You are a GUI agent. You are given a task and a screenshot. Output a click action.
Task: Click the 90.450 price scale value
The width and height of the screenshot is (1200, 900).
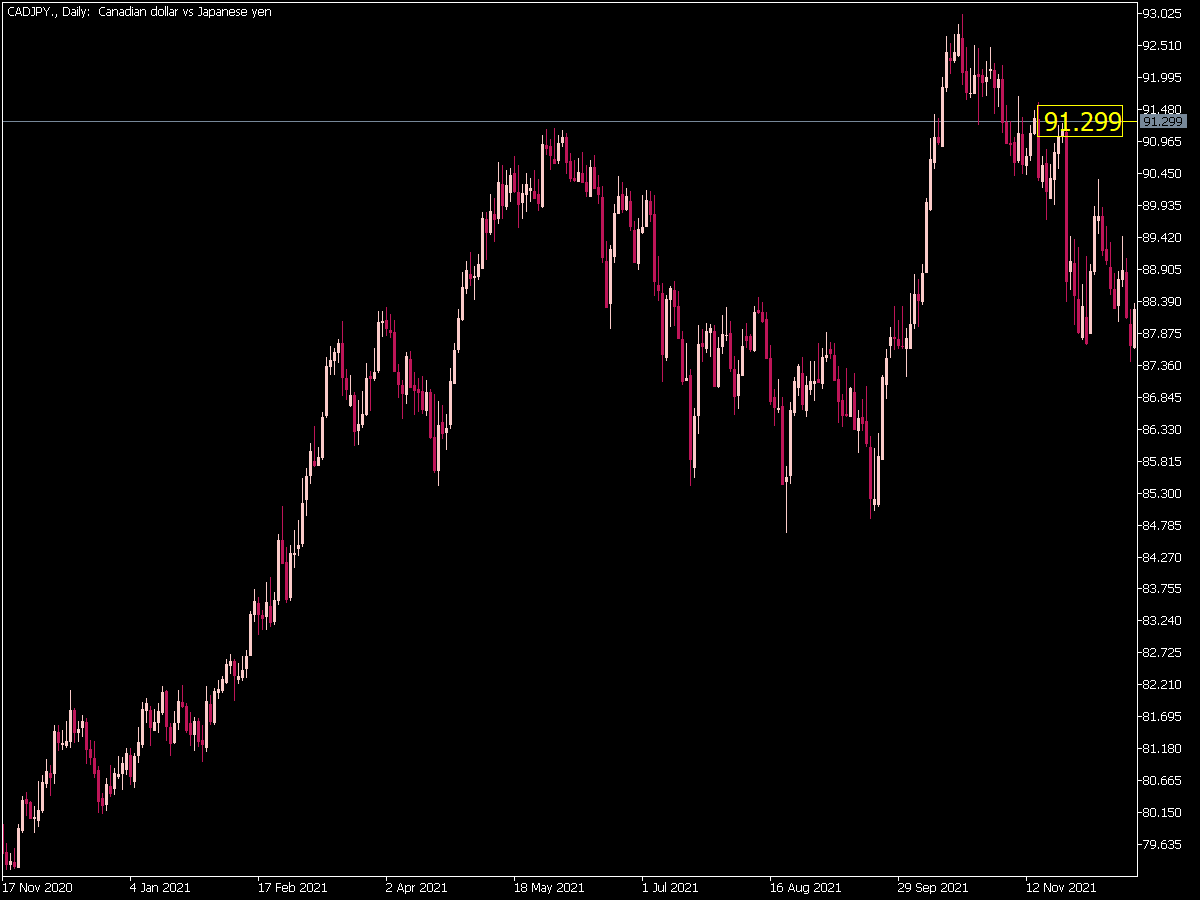[x=1163, y=174]
